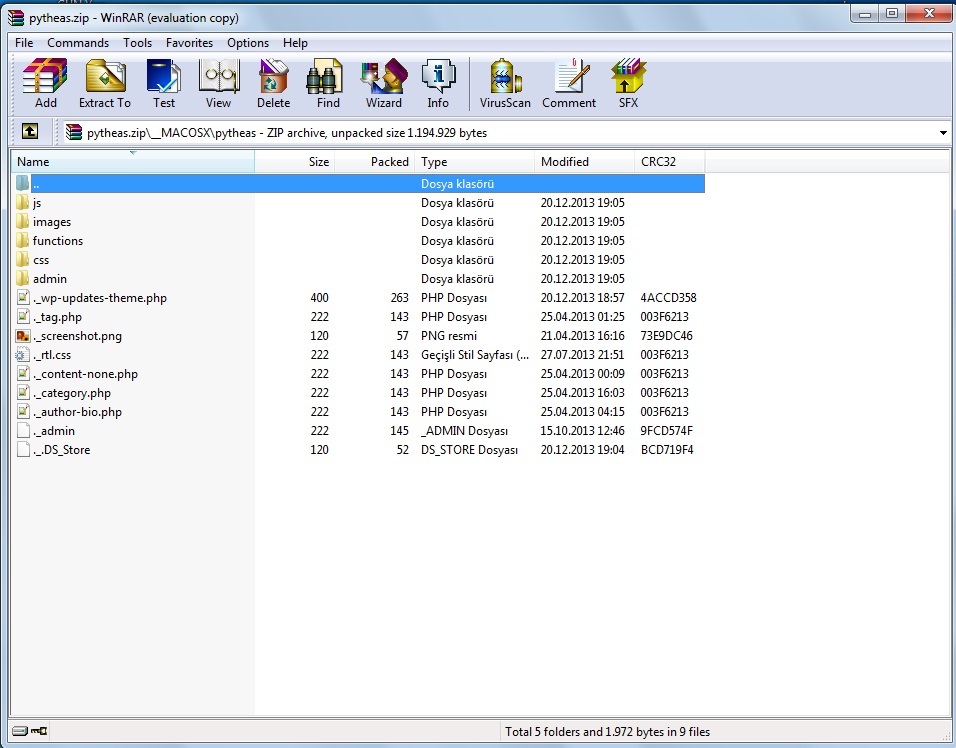Screen dimensions: 956x748
Task: Click CRC32 value 9FCD574F
Action: tap(666, 430)
